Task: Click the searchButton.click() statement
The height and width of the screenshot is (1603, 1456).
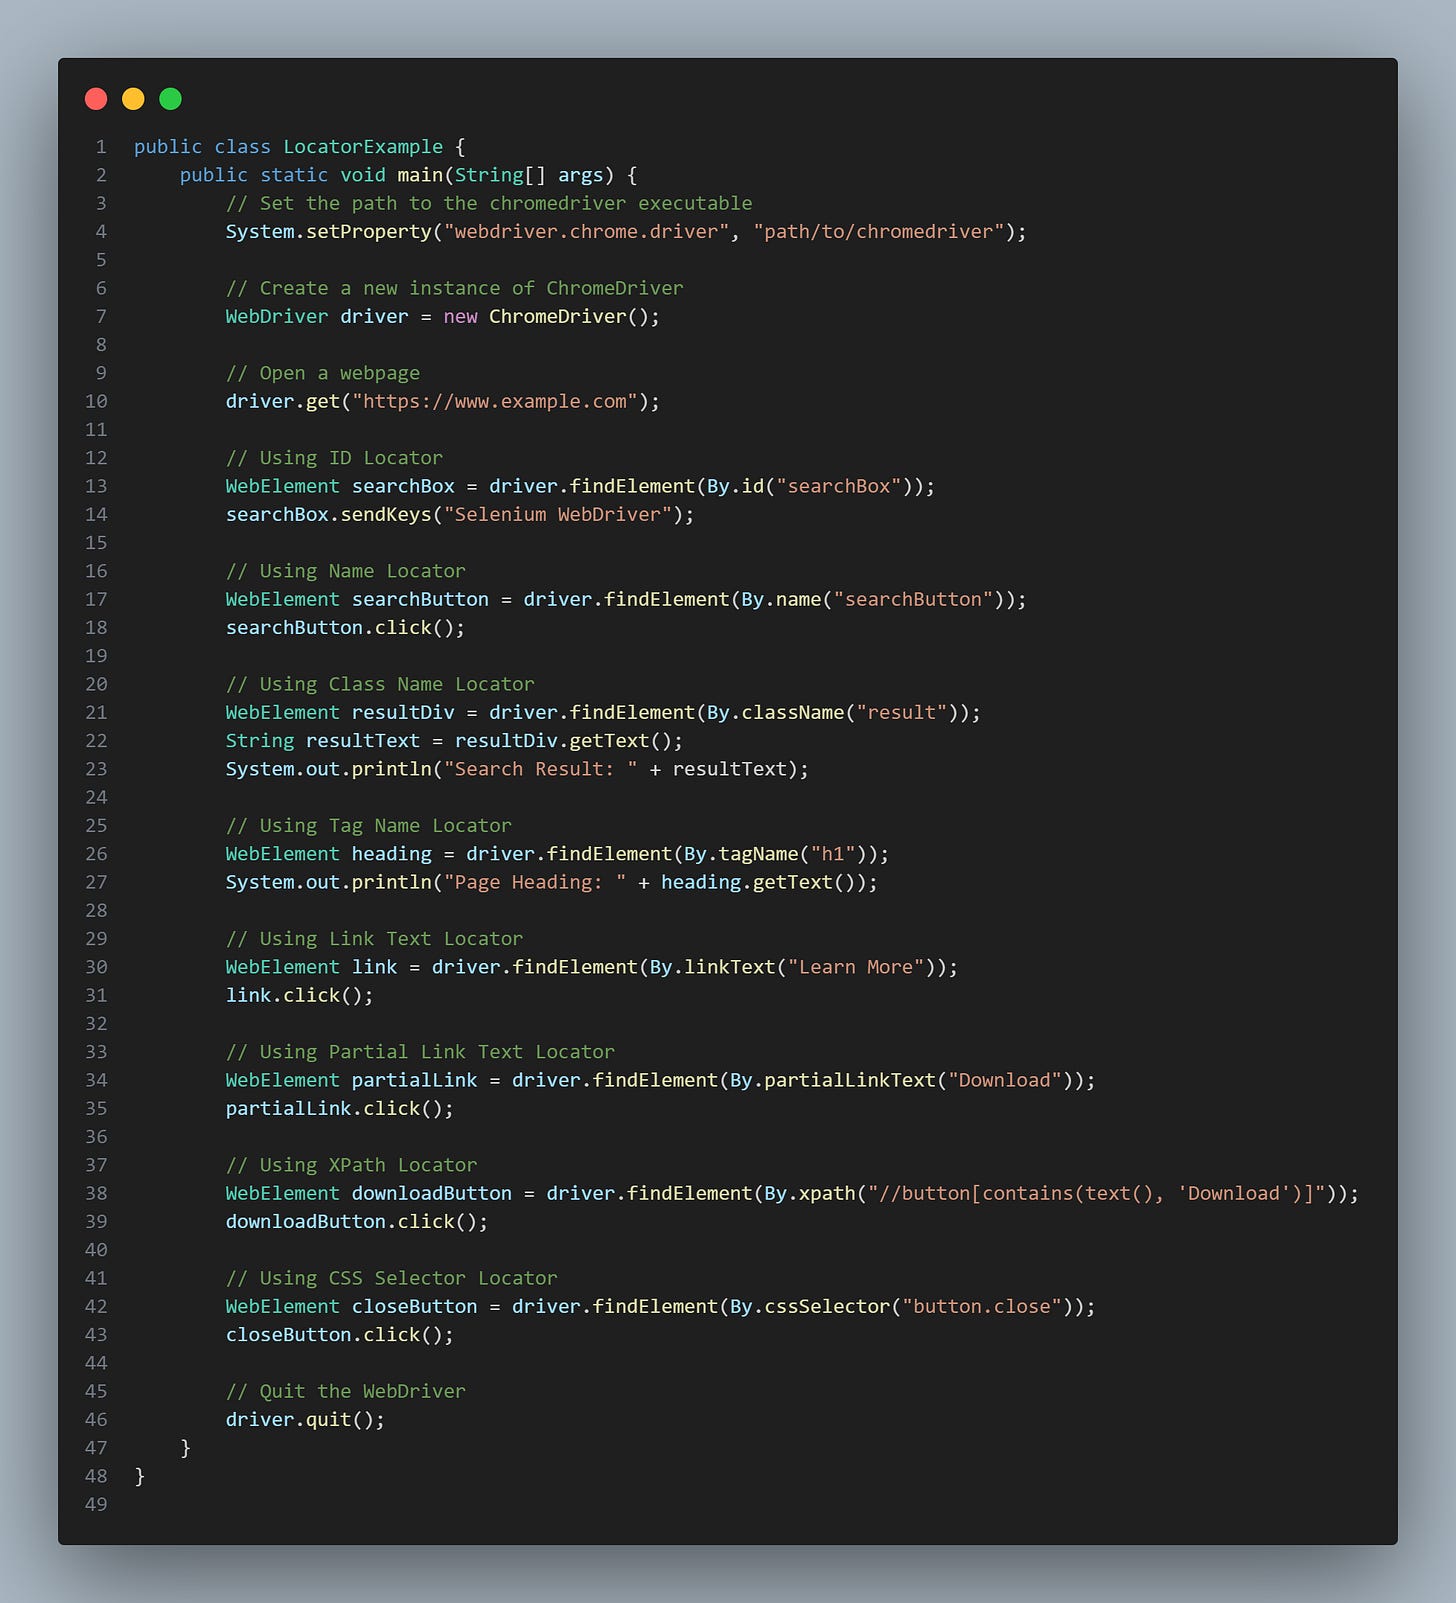Action: pyautogui.click(x=345, y=628)
